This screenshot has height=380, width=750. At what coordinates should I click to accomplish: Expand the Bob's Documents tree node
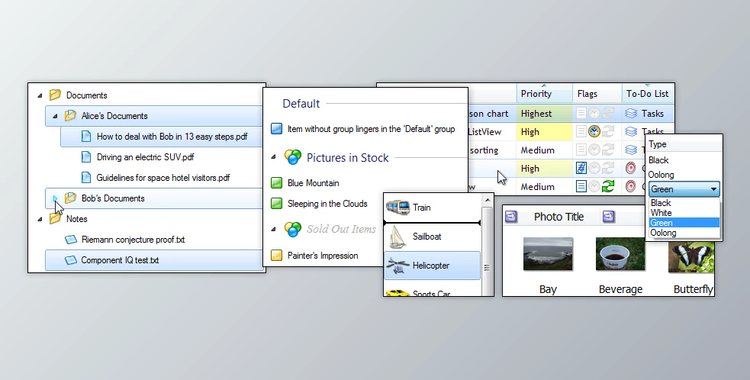point(55,198)
